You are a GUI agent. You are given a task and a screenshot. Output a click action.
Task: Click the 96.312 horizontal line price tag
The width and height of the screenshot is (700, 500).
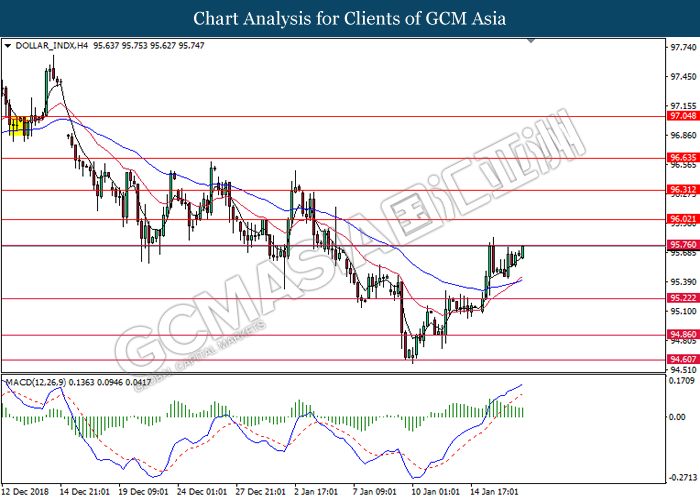click(x=683, y=190)
